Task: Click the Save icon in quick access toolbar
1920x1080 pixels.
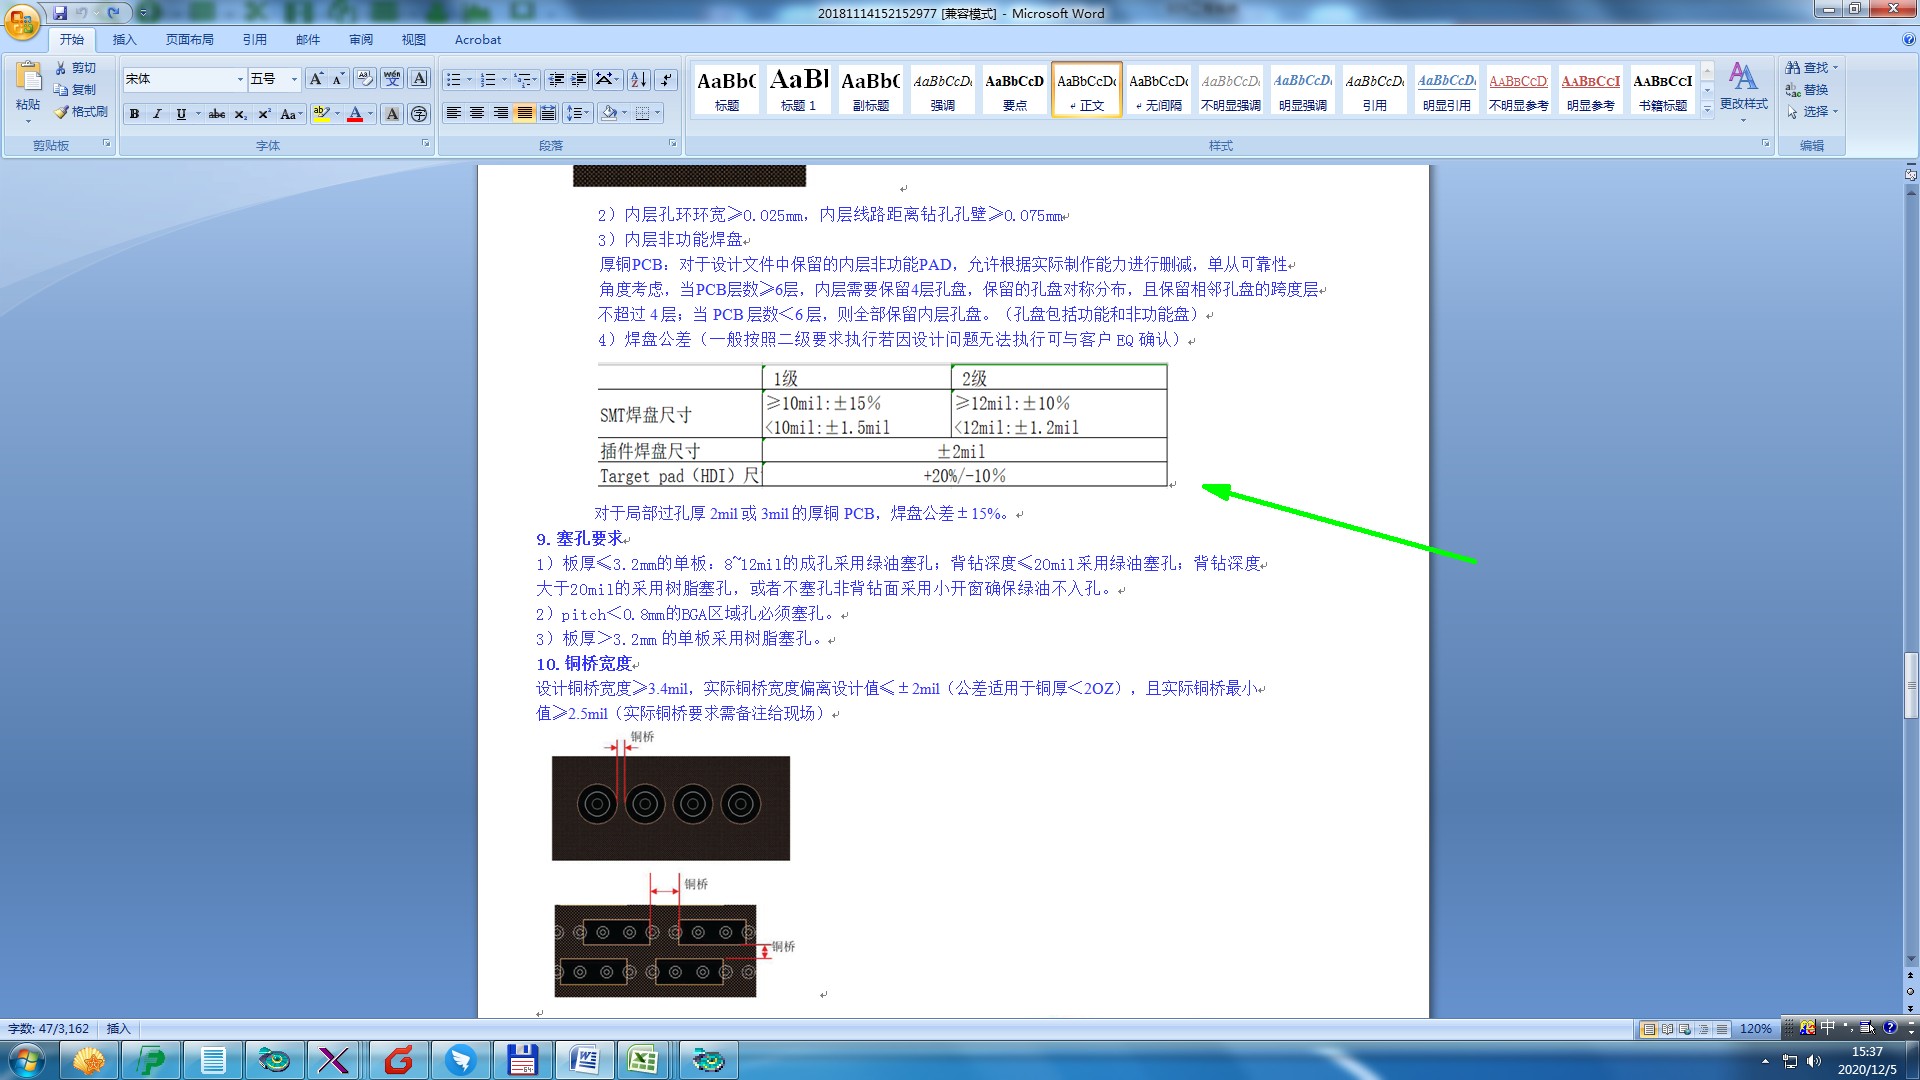Action: 60,13
